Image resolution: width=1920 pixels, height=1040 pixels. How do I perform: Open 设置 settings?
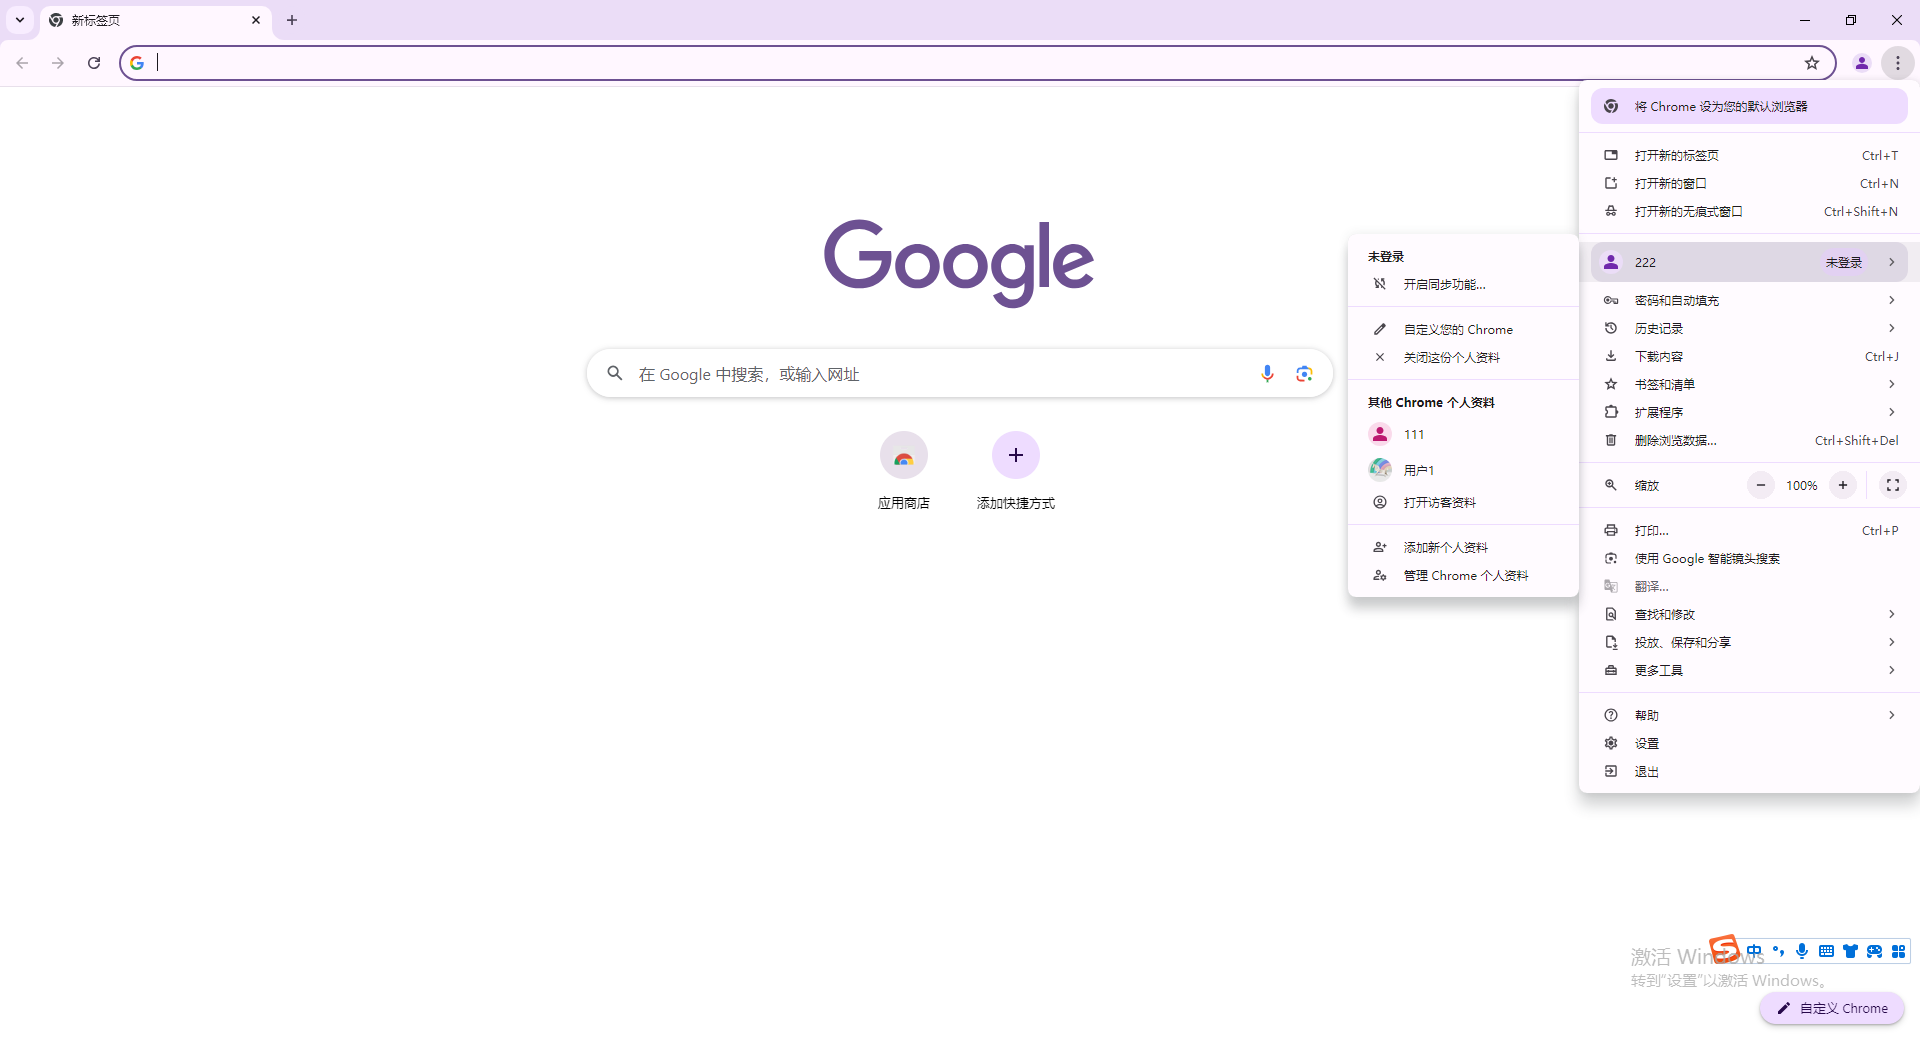[x=1749, y=743]
